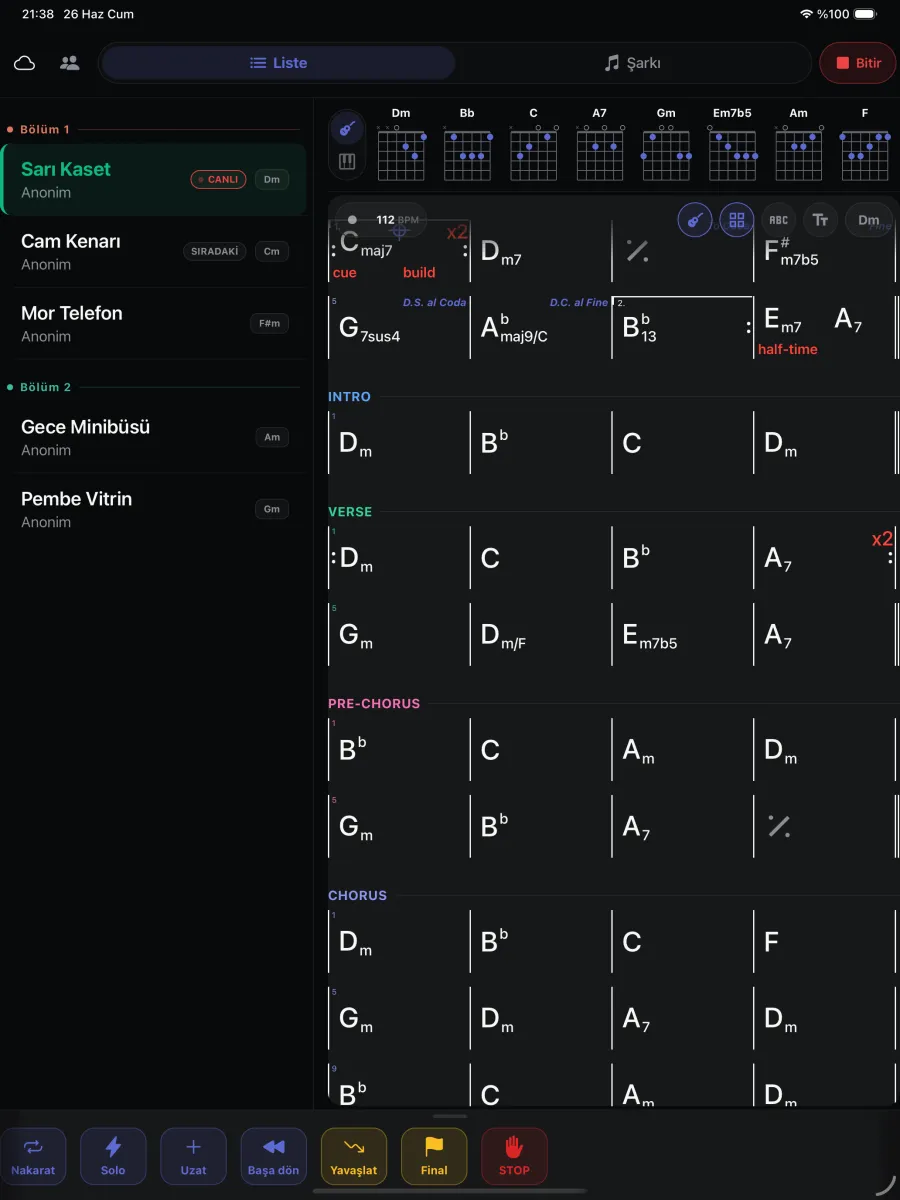Trigger the Uzat plus cue
Screen dimensions: 900x1200
[193, 1157]
